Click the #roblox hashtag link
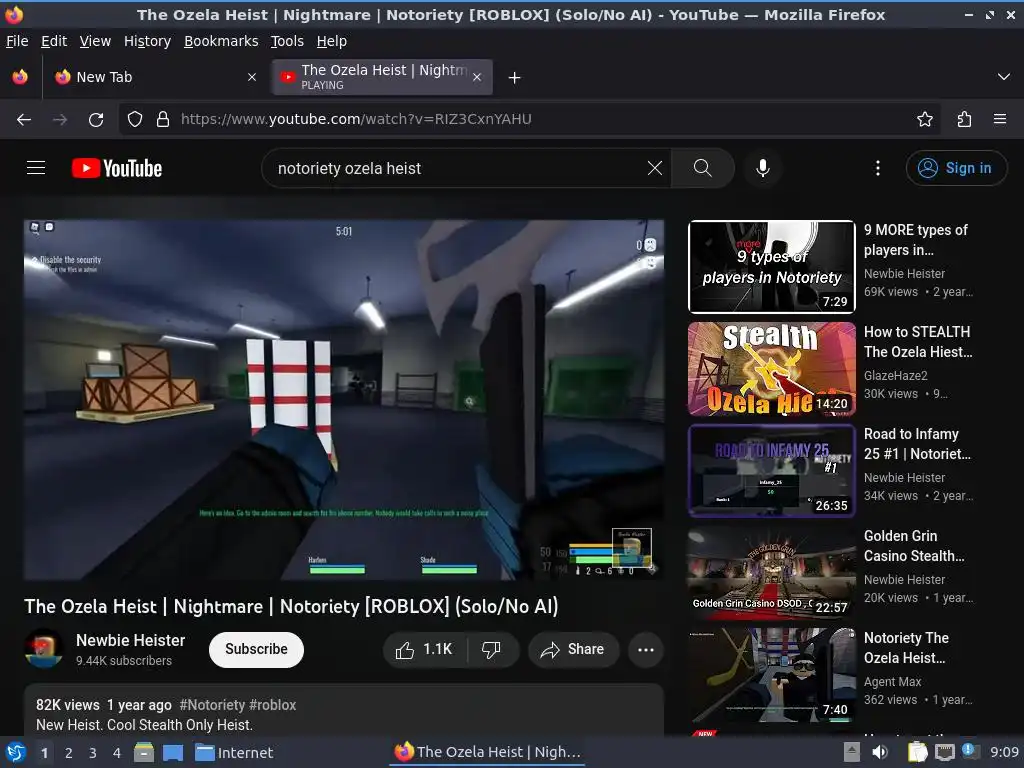1024x768 pixels. pyautogui.click(x=273, y=705)
